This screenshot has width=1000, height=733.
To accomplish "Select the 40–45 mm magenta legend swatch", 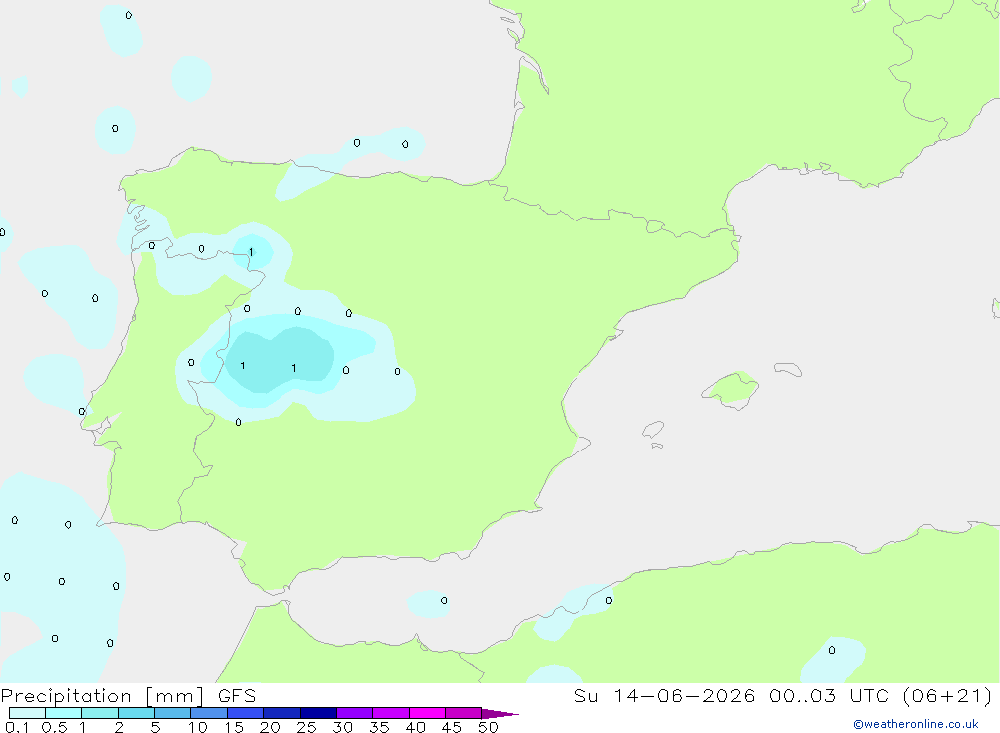I will pos(427,713).
